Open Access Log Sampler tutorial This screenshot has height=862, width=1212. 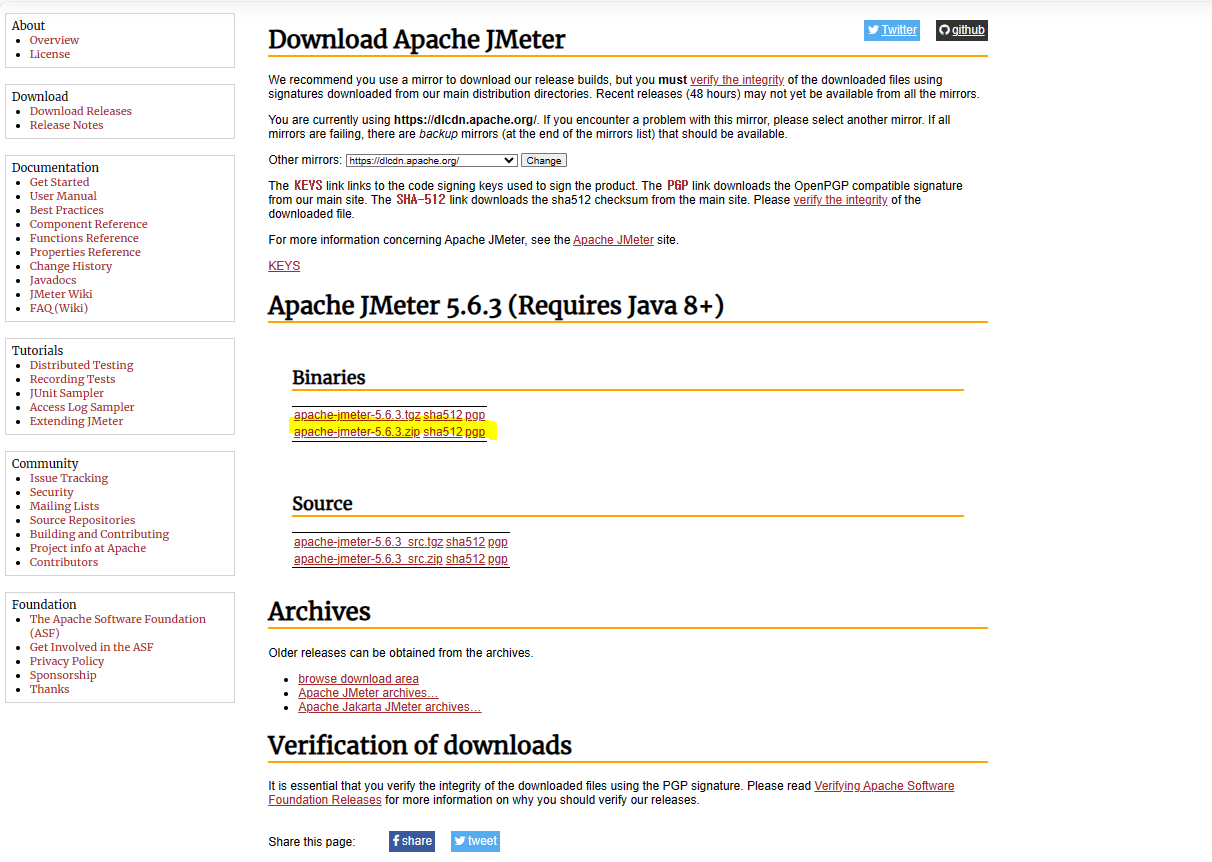coord(82,407)
